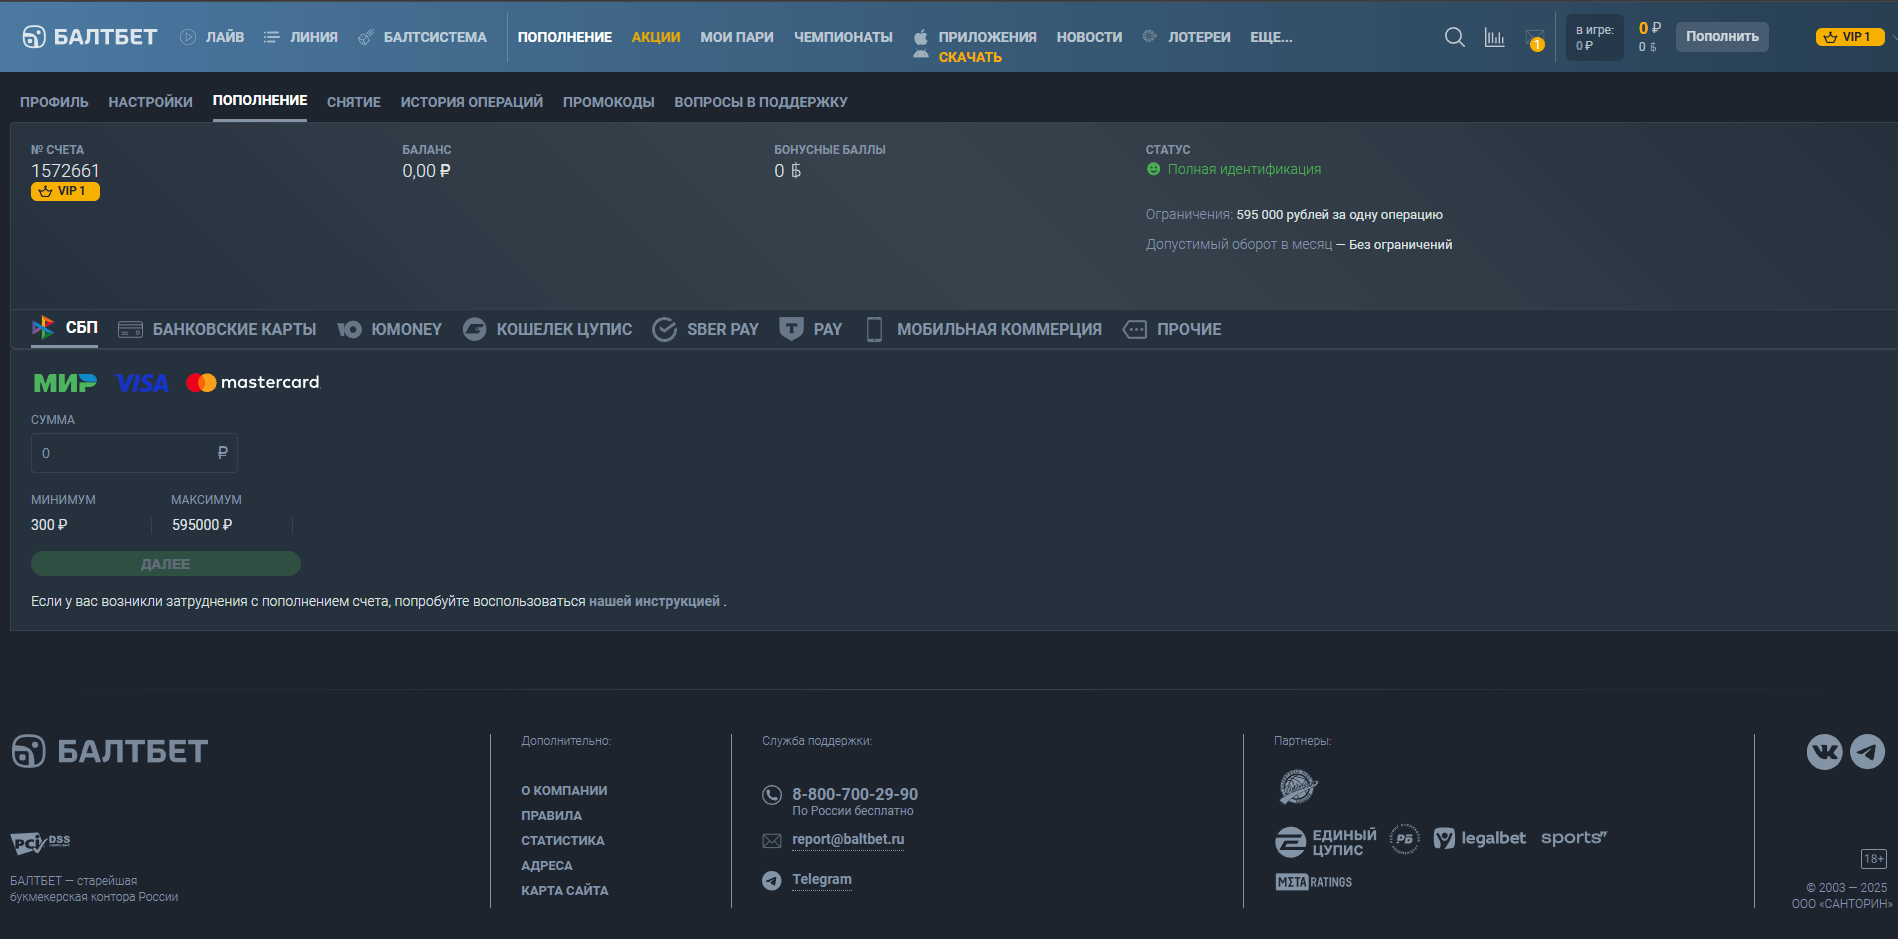Click the yellow VIP 1 header badge
The width and height of the screenshot is (1898, 939).
(x=1849, y=37)
